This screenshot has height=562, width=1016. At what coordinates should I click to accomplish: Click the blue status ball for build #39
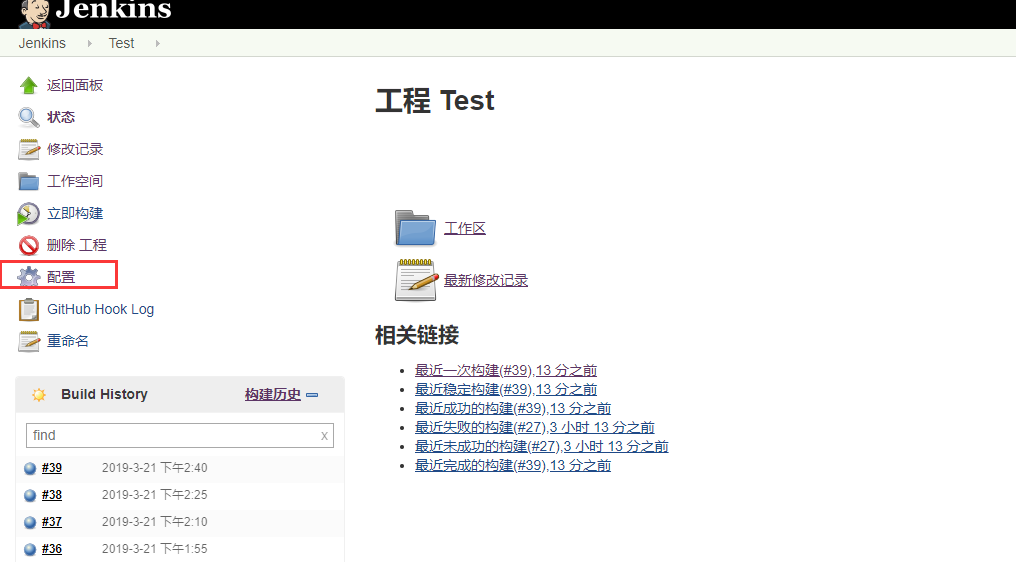[30, 469]
